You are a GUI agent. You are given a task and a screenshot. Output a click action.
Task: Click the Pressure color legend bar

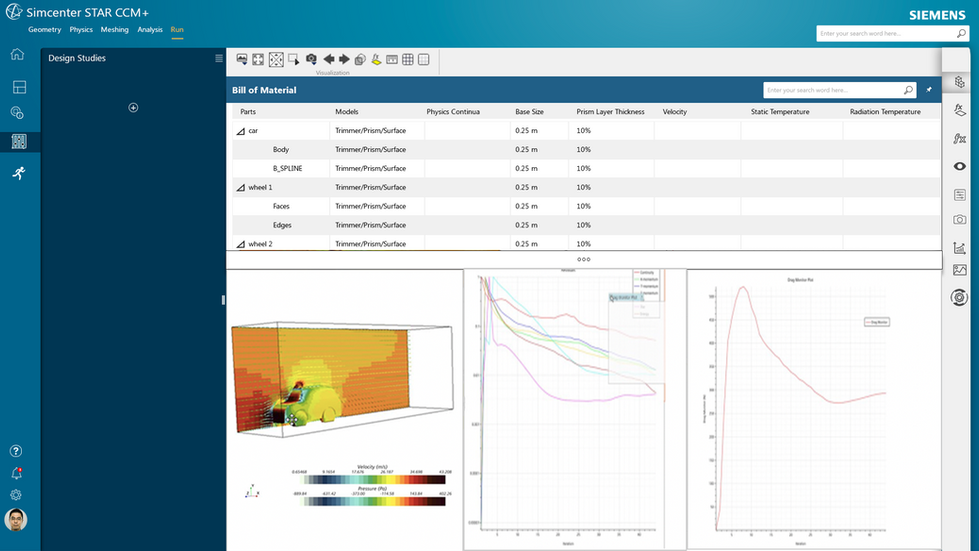pos(373,501)
